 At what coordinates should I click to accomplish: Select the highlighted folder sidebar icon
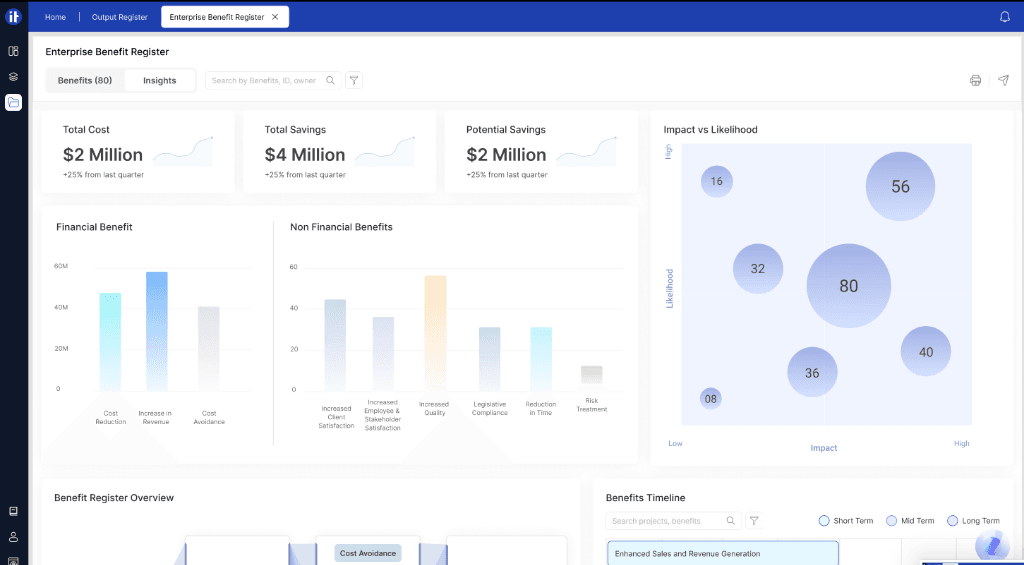(x=14, y=103)
